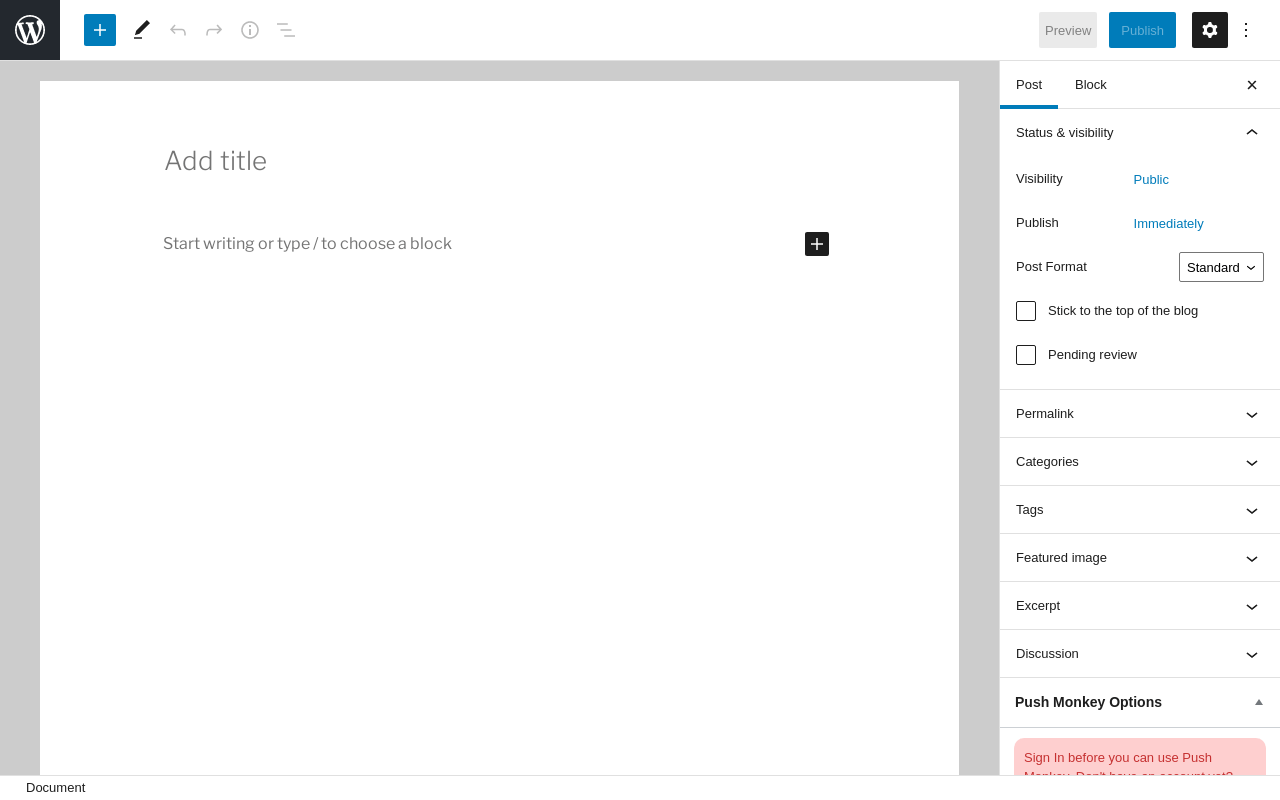Screen dimensions: 1280x800
Task: Expand the Categories panel
Action: 1140,462
